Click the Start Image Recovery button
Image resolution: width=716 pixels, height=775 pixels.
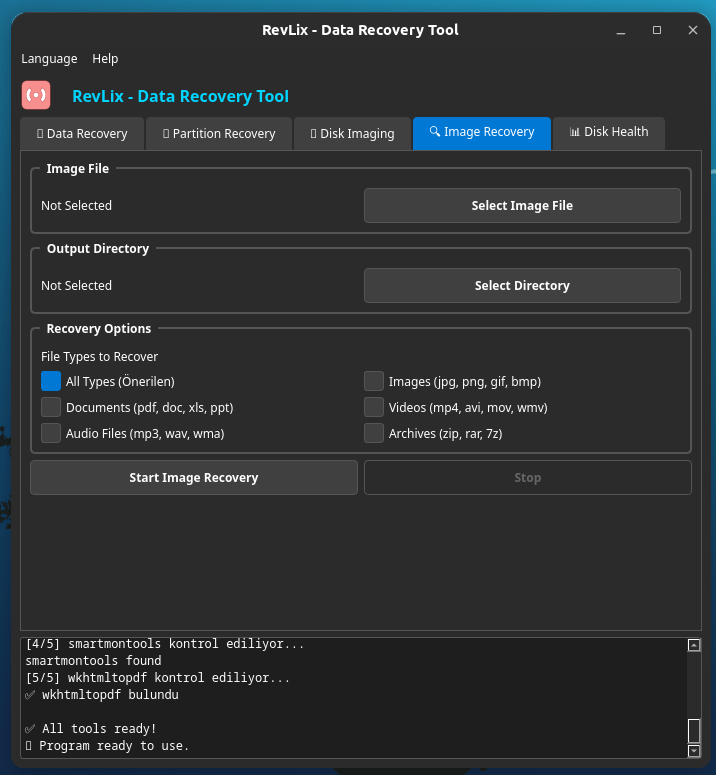(194, 478)
